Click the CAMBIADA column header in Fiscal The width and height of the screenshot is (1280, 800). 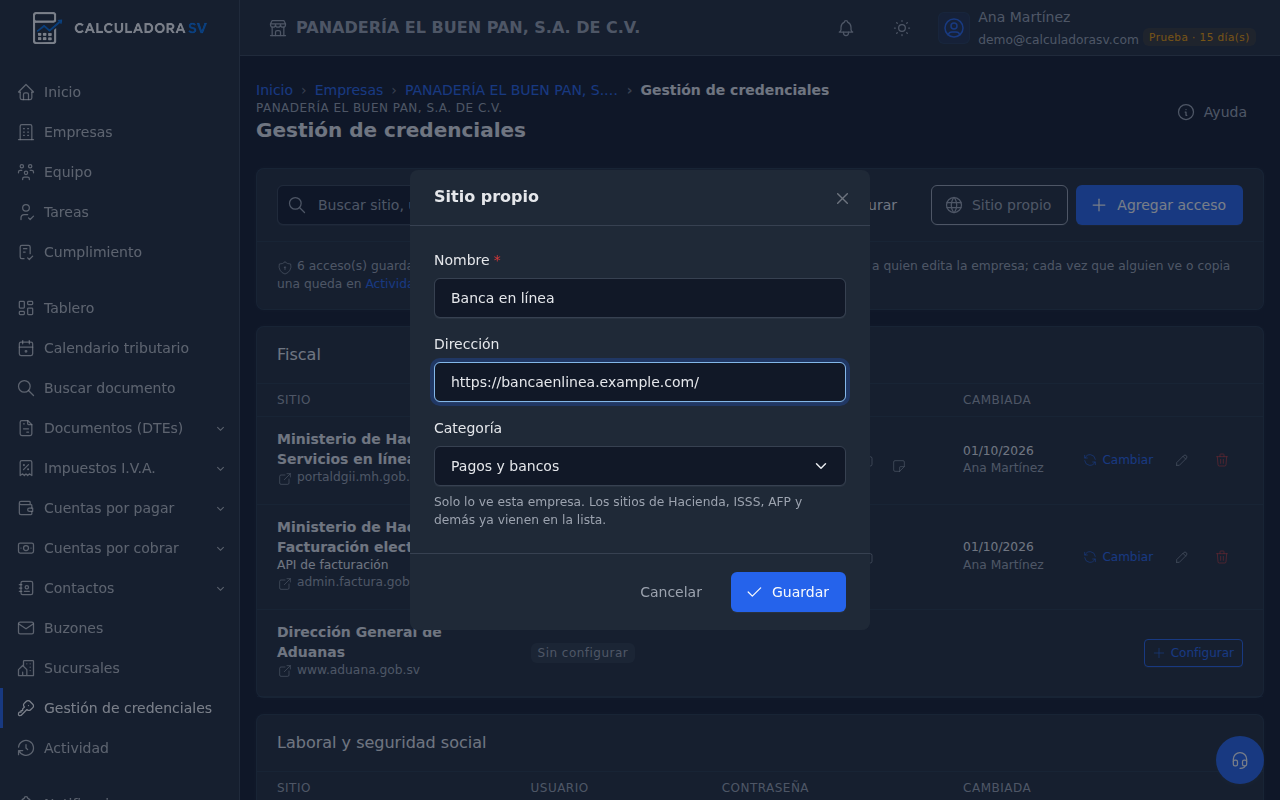(996, 400)
